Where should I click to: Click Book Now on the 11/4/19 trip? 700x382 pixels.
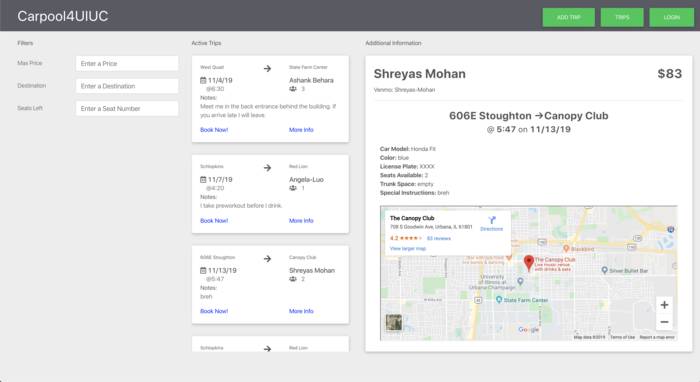point(214,130)
